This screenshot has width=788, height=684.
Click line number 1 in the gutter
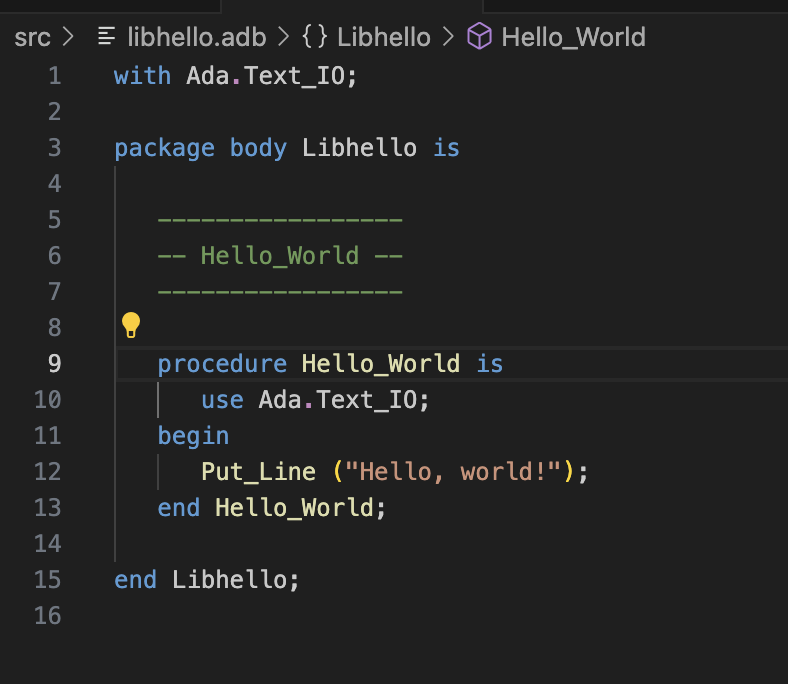click(x=53, y=76)
